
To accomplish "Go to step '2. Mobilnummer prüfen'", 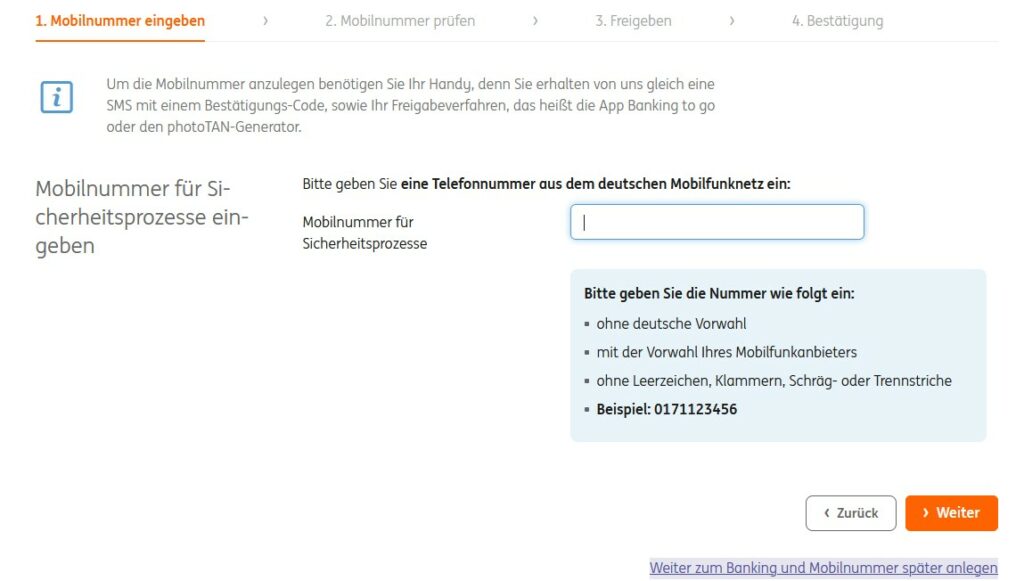I will coord(400,21).
